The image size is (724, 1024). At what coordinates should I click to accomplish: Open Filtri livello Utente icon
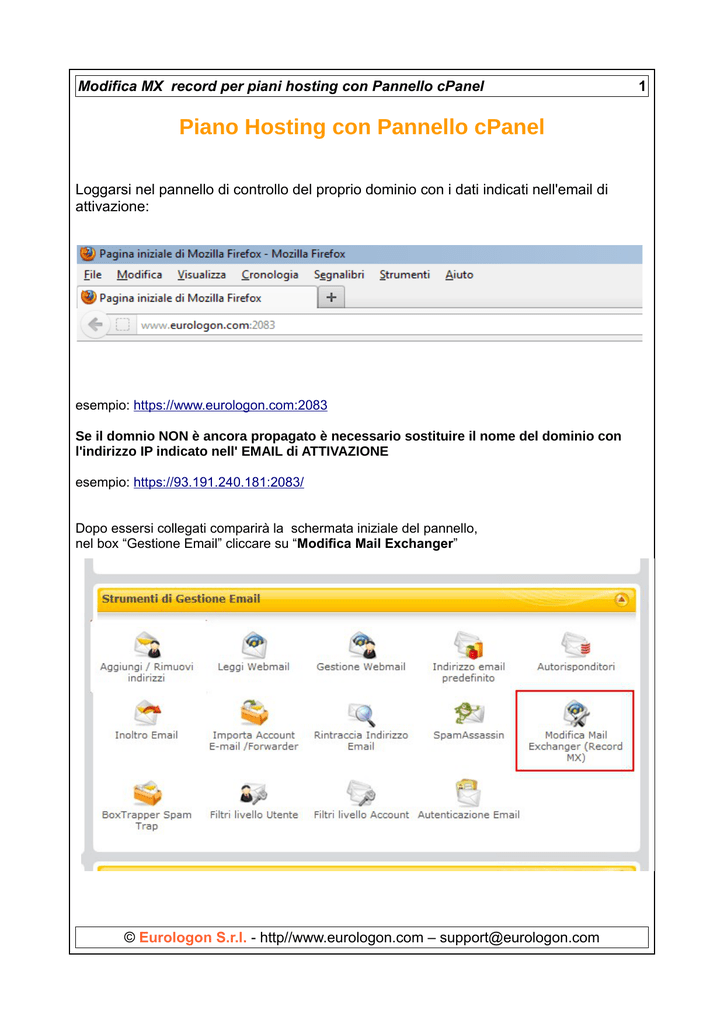pyautogui.click(x=253, y=793)
